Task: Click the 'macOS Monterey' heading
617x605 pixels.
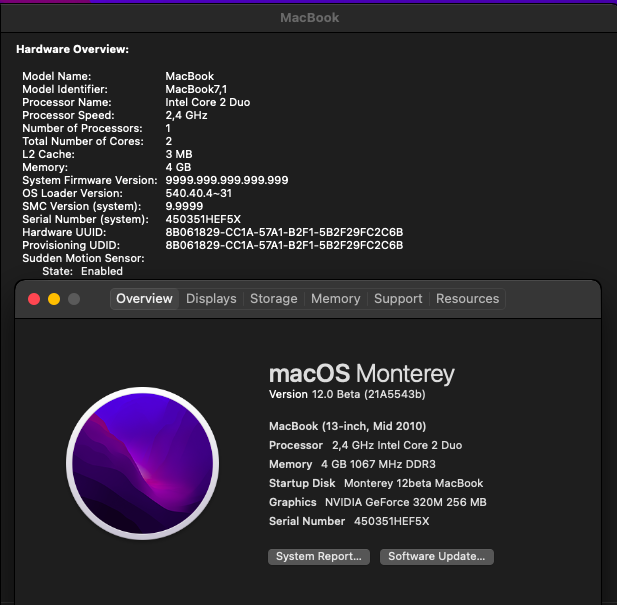Action: pyautogui.click(x=362, y=373)
